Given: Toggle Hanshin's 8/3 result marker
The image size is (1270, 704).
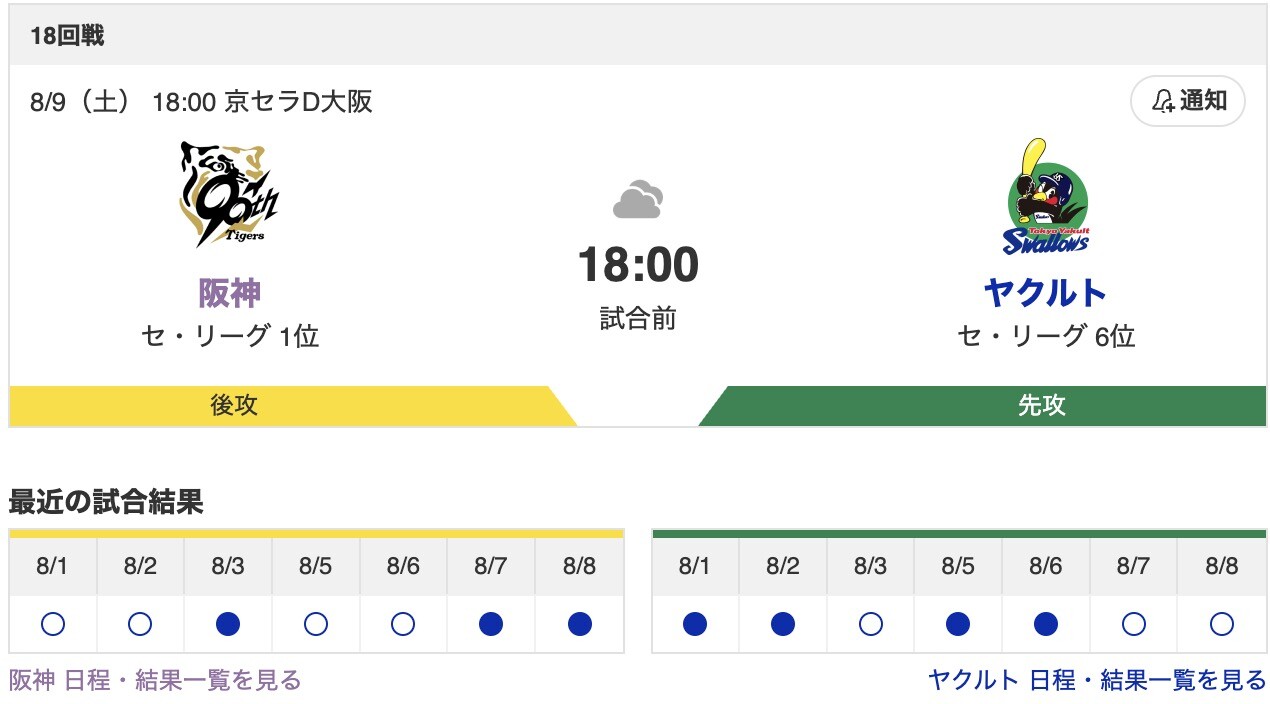Looking at the screenshot, I should click(228, 625).
